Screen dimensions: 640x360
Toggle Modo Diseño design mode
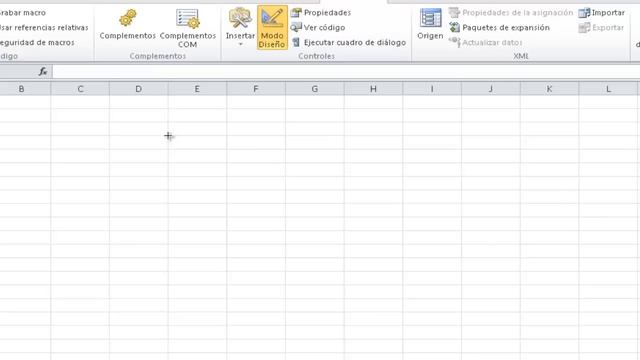[x=272, y=28]
